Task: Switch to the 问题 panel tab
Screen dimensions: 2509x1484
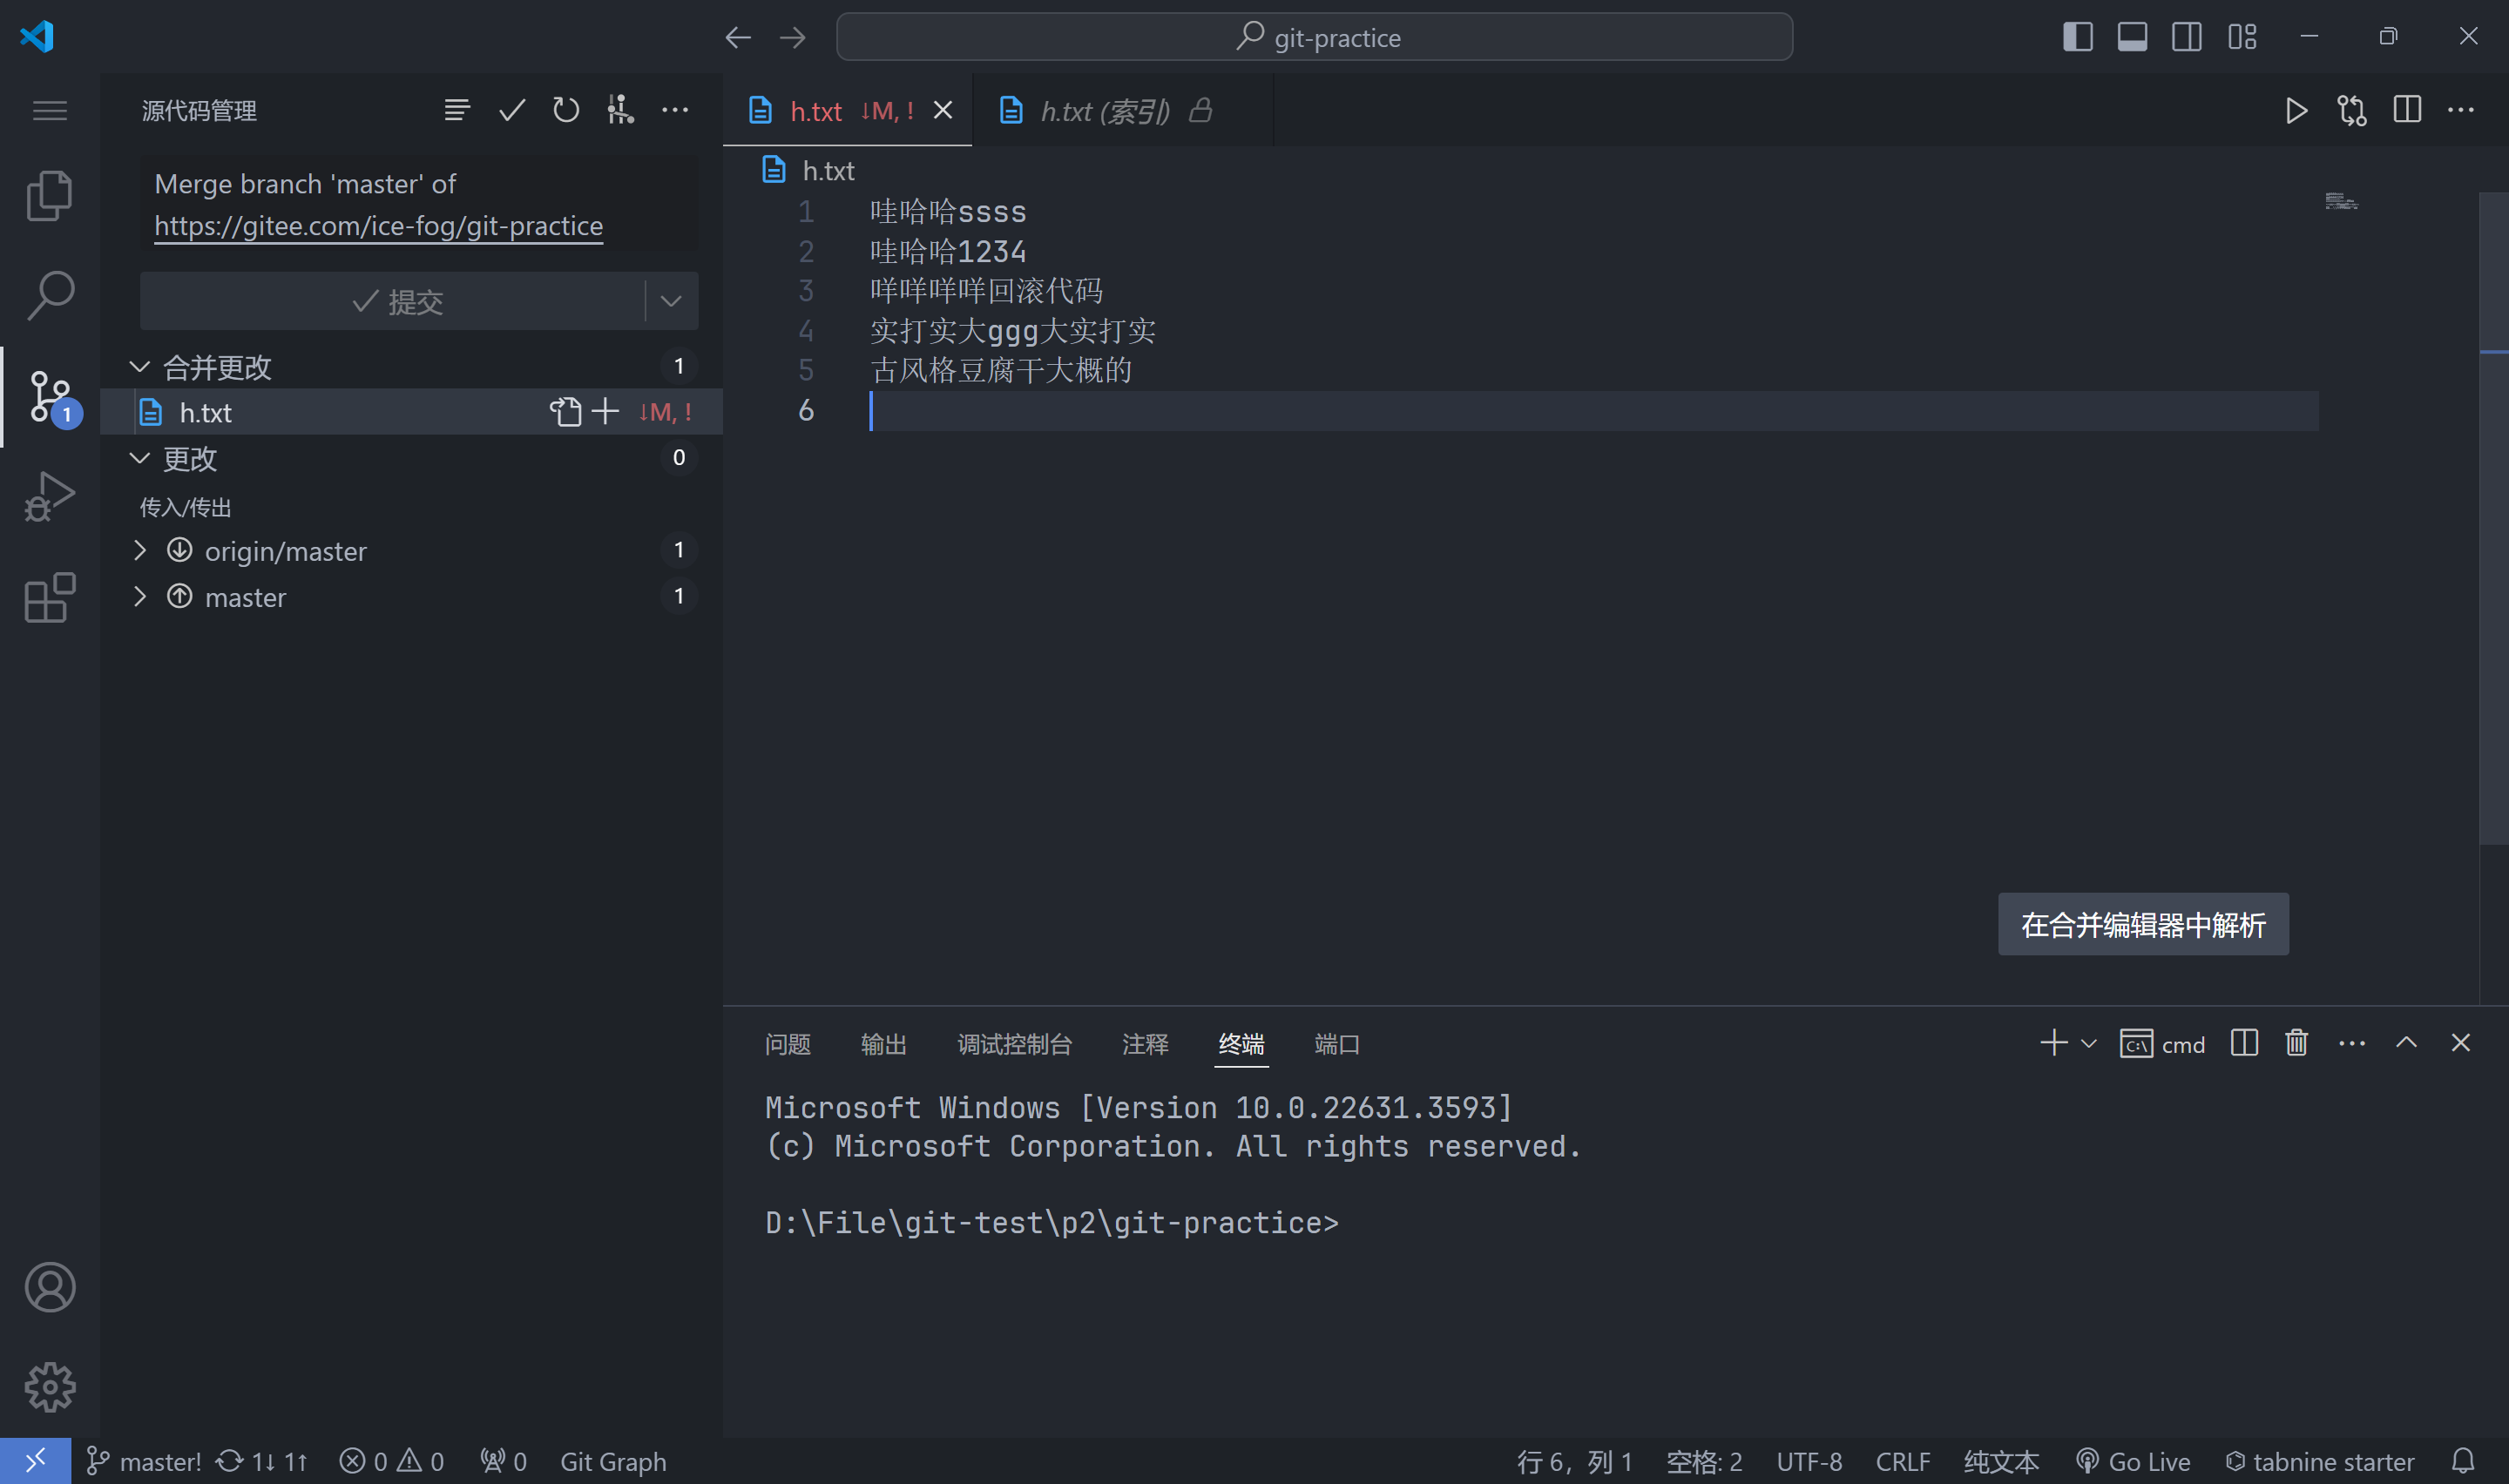Action: [787, 1044]
